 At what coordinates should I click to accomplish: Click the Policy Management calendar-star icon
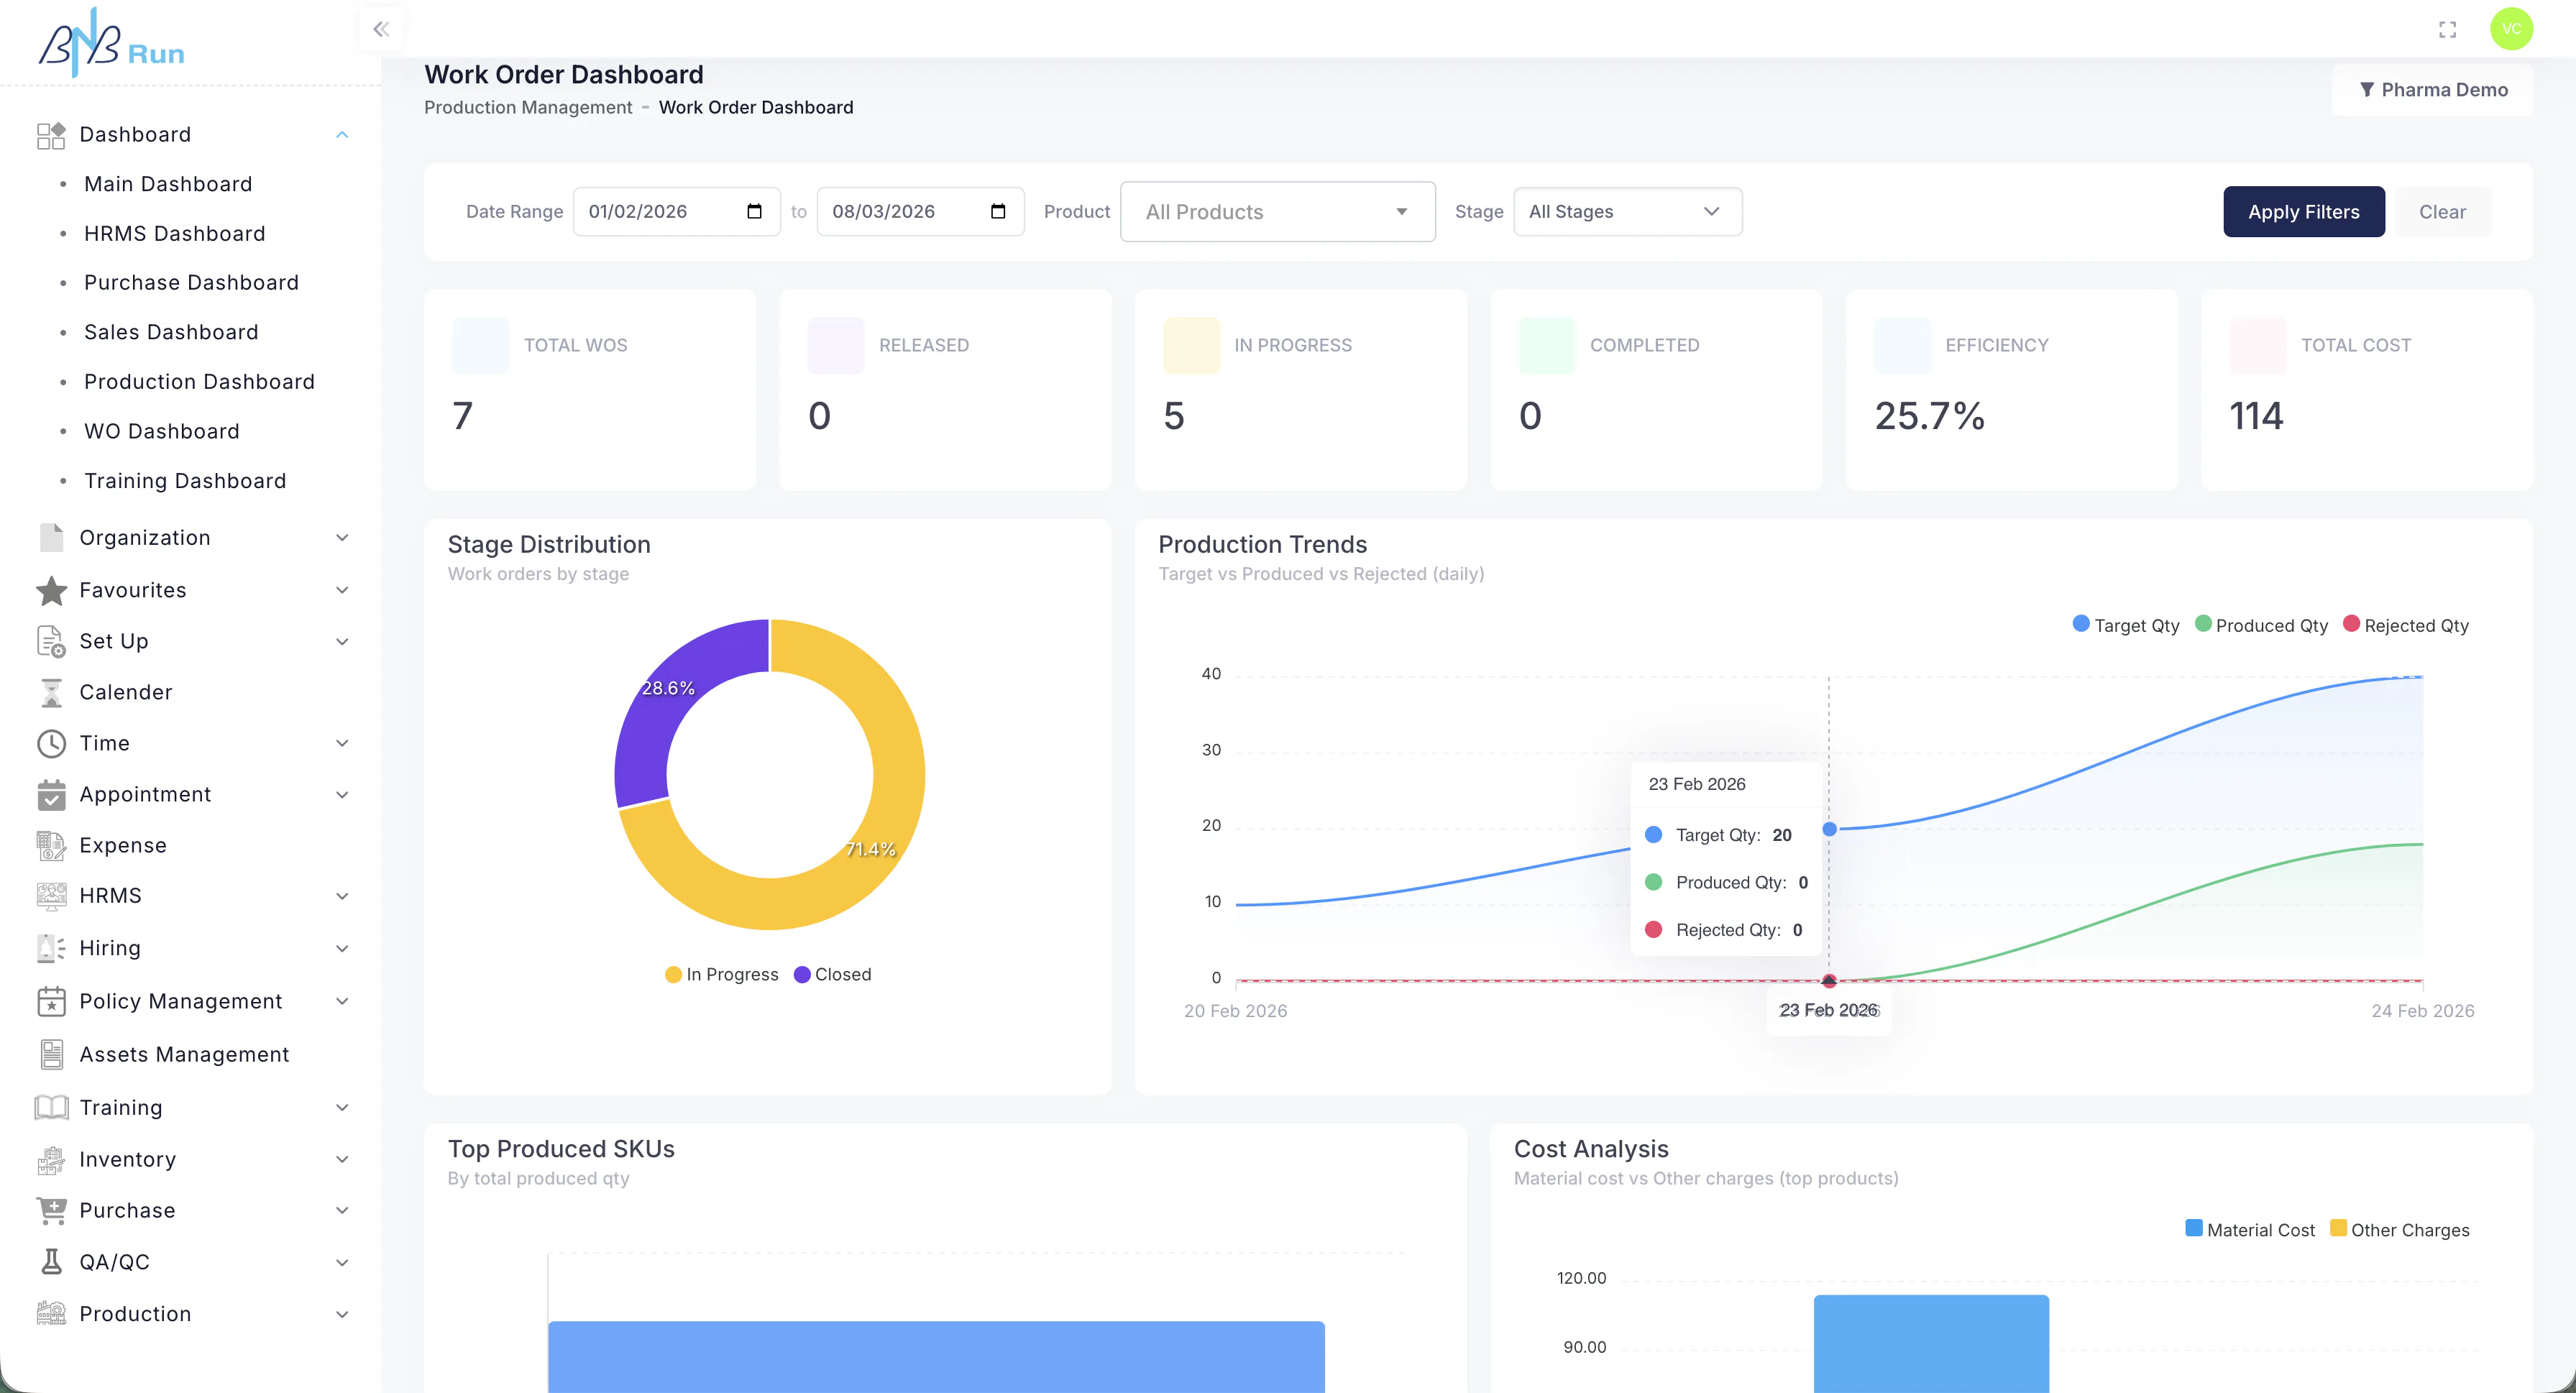click(x=51, y=1001)
